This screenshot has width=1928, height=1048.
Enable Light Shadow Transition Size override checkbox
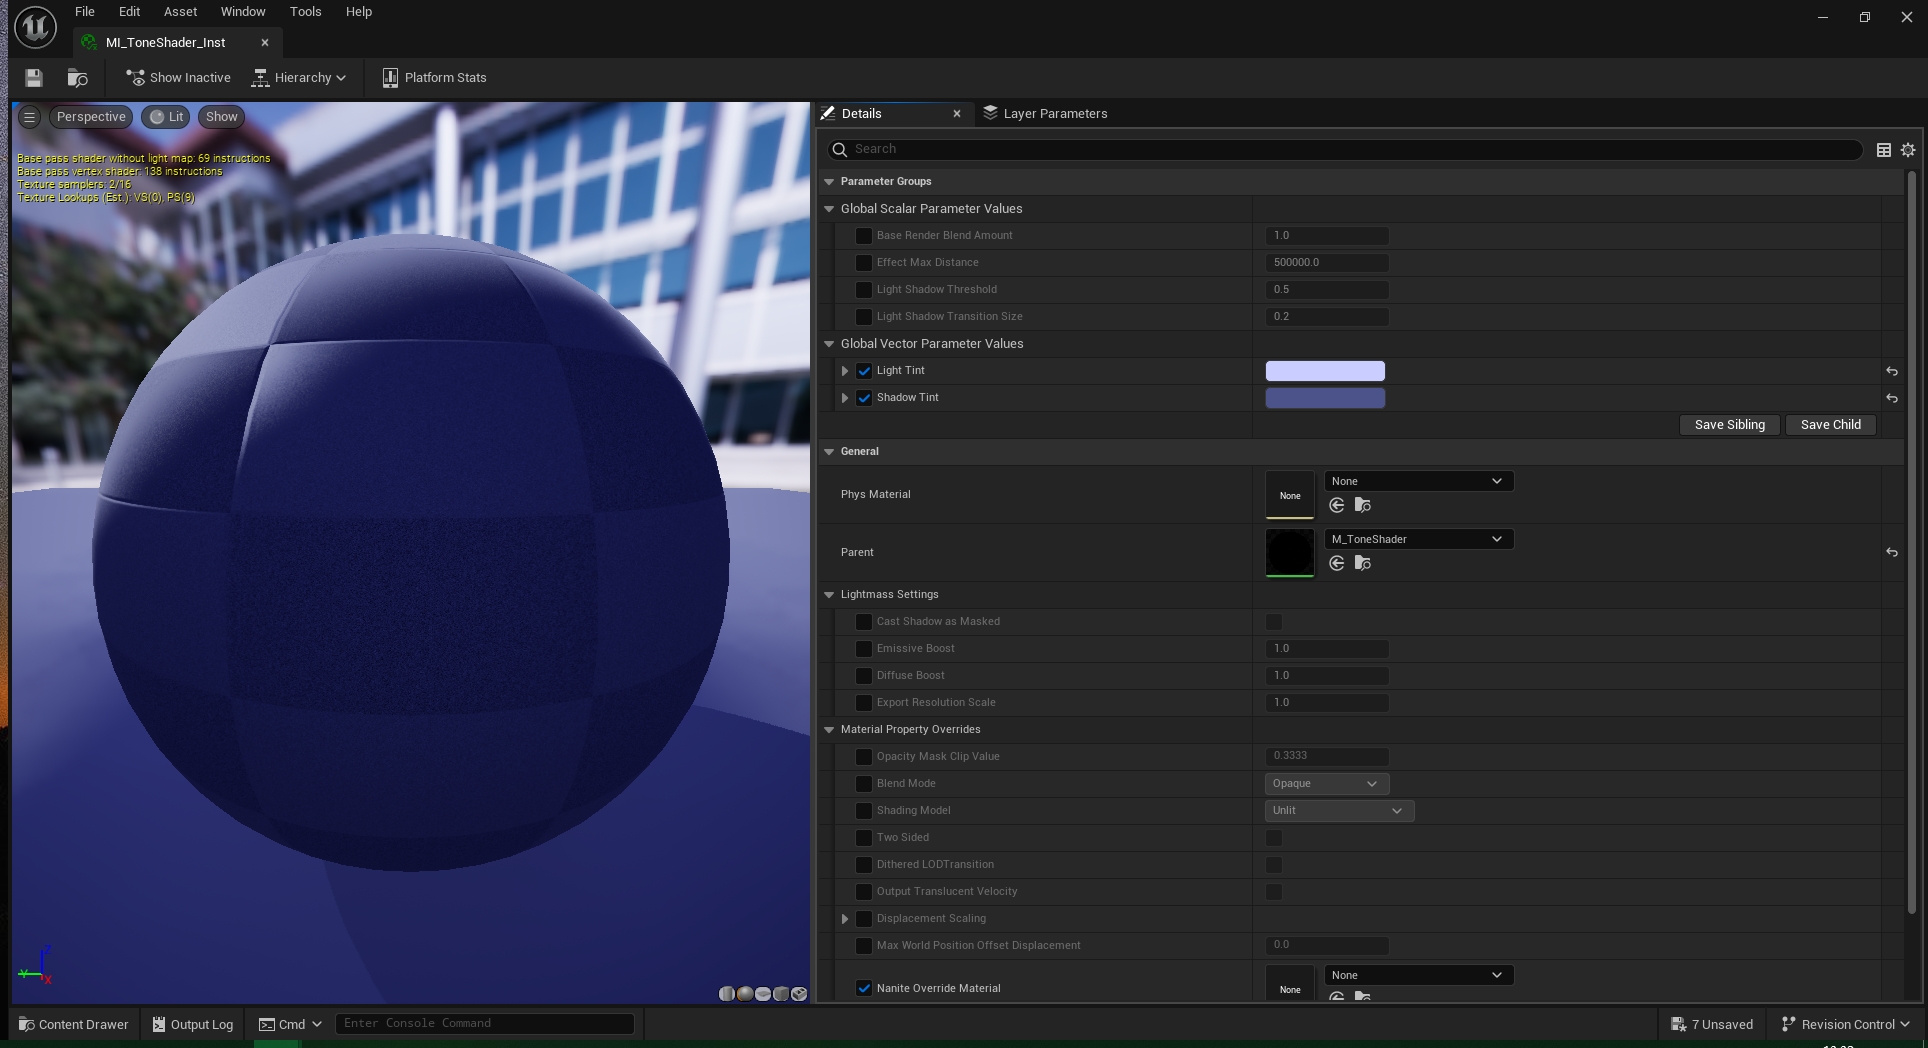[x=864, y=317]
